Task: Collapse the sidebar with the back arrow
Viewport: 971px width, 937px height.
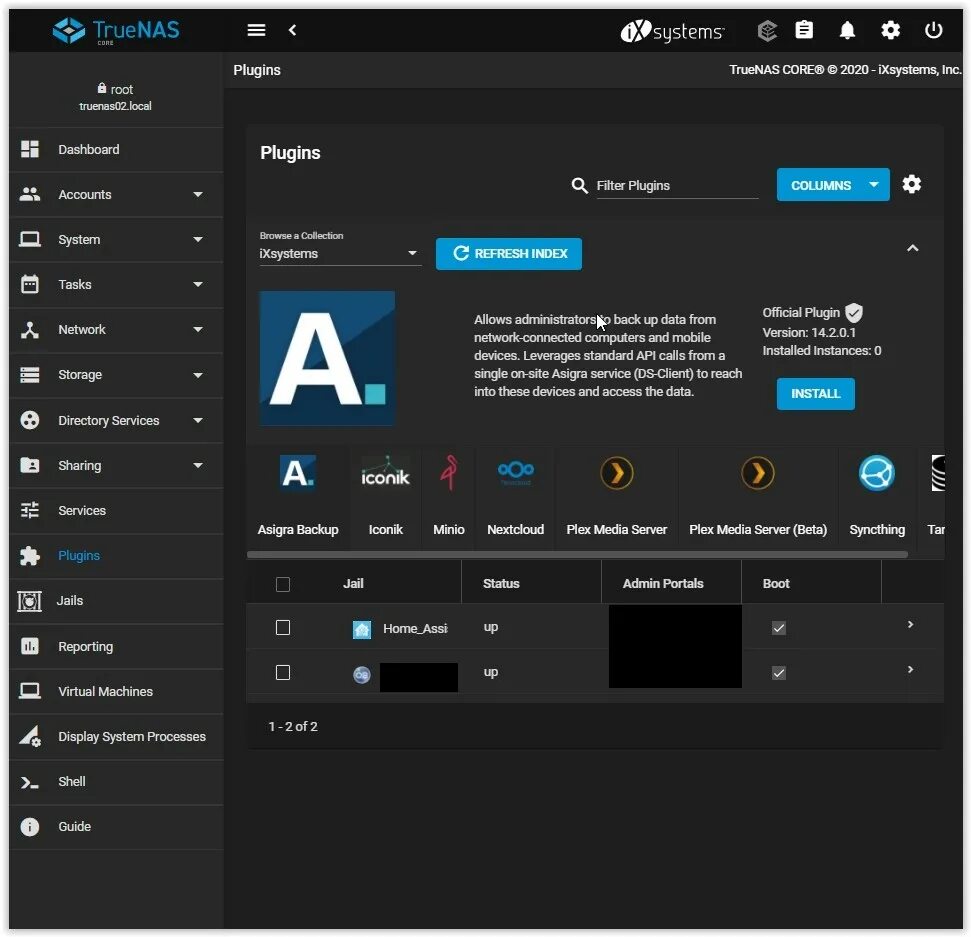Action: click(x=292, y=30)
